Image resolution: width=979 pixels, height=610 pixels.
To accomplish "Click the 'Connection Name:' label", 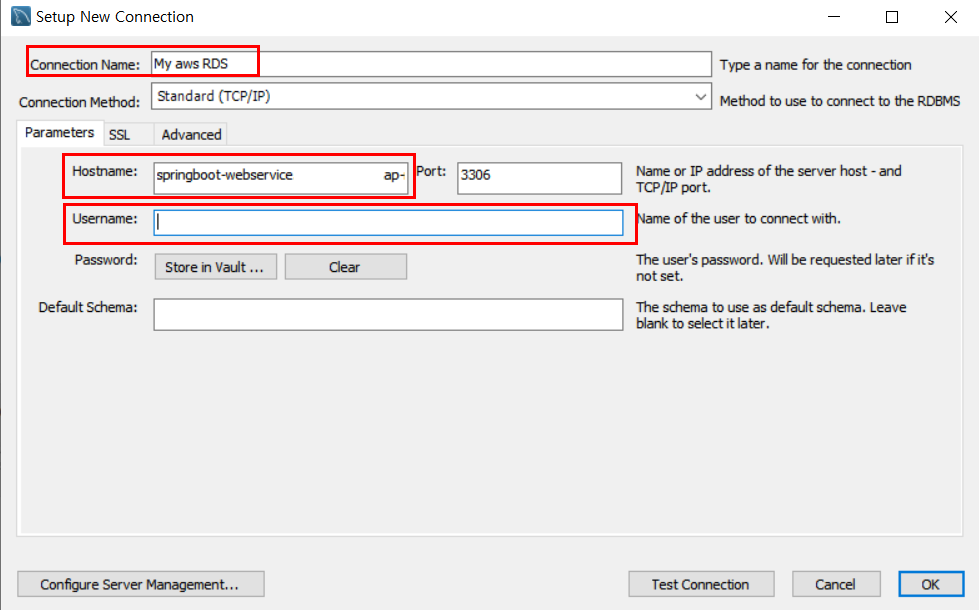I will [x=85, y=65].
